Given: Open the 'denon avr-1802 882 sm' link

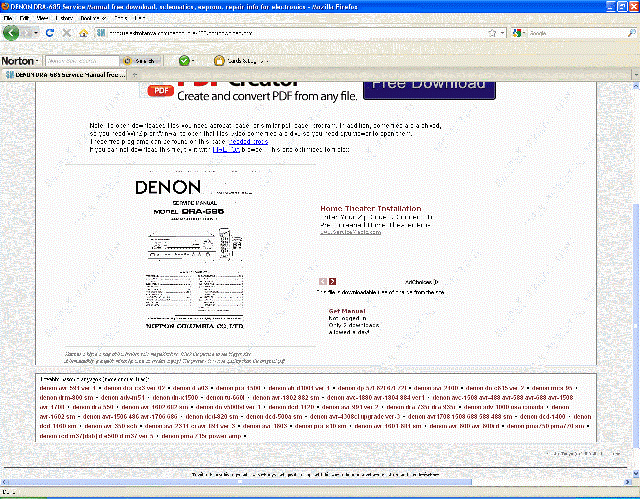Looking at the screenshot, I should tap(286, 397).
